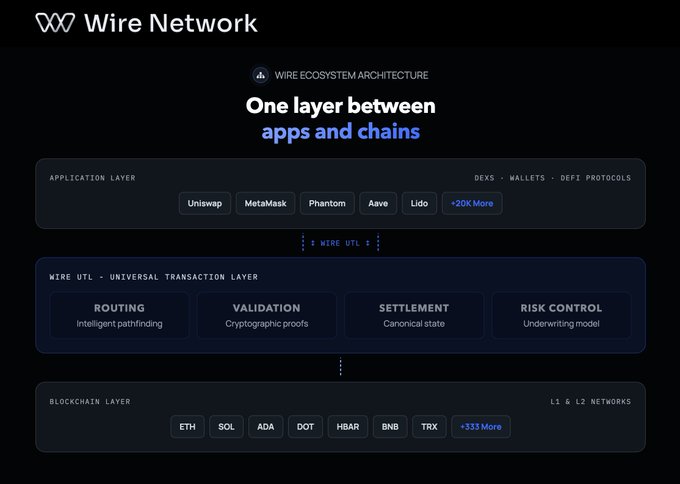Click the 'One layer between' heading
Screen dimensions: 680x484
(340, 105)
